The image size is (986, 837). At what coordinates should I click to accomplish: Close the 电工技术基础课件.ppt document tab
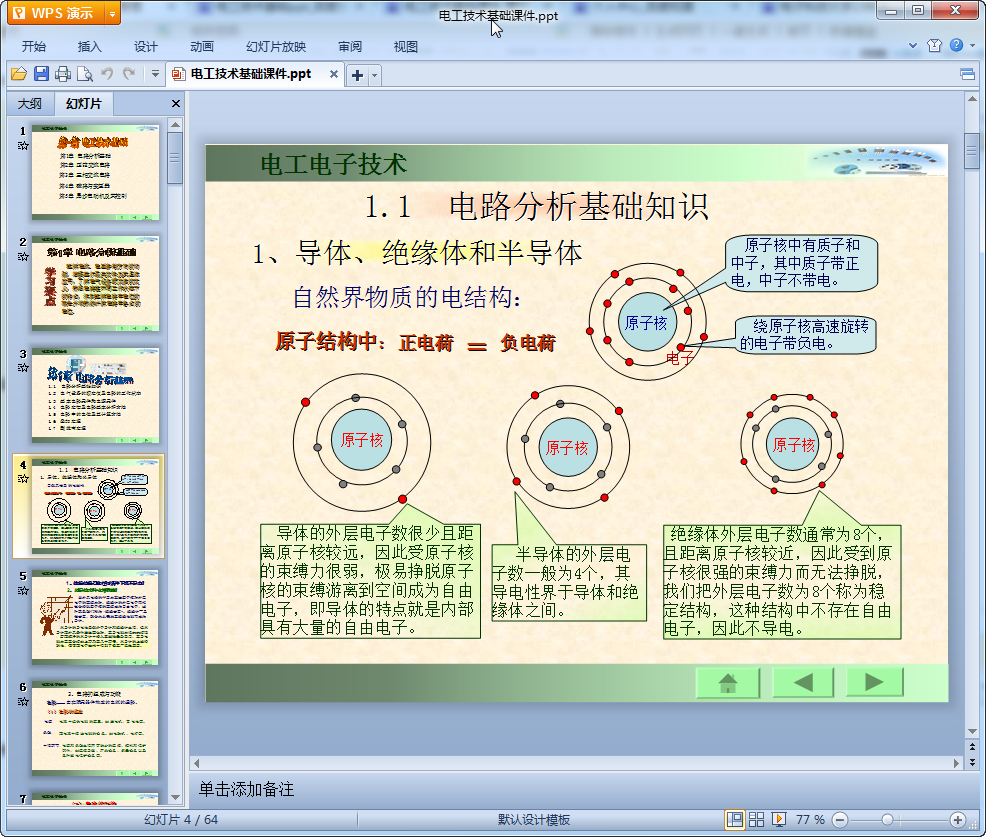(334, 74)
